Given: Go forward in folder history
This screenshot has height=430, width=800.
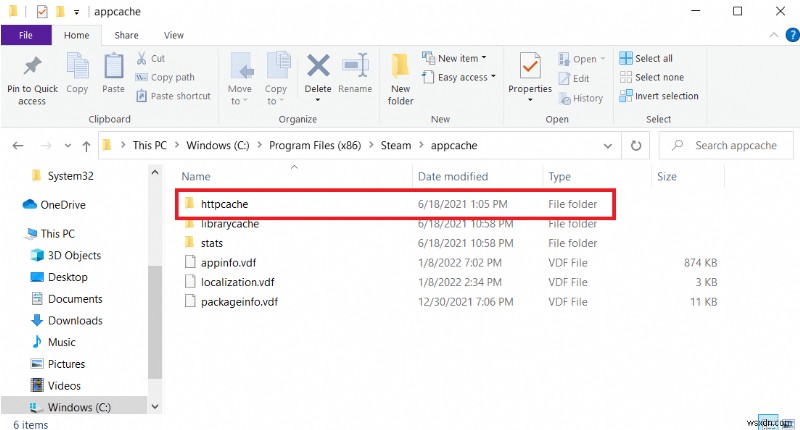Looking at the screenshot, I should point(46,146).
